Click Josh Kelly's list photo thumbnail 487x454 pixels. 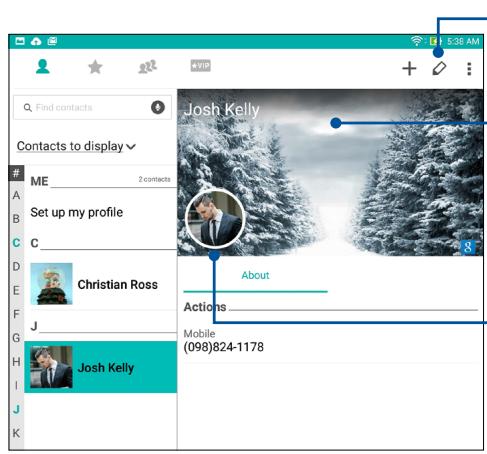(x=51, y=367)
